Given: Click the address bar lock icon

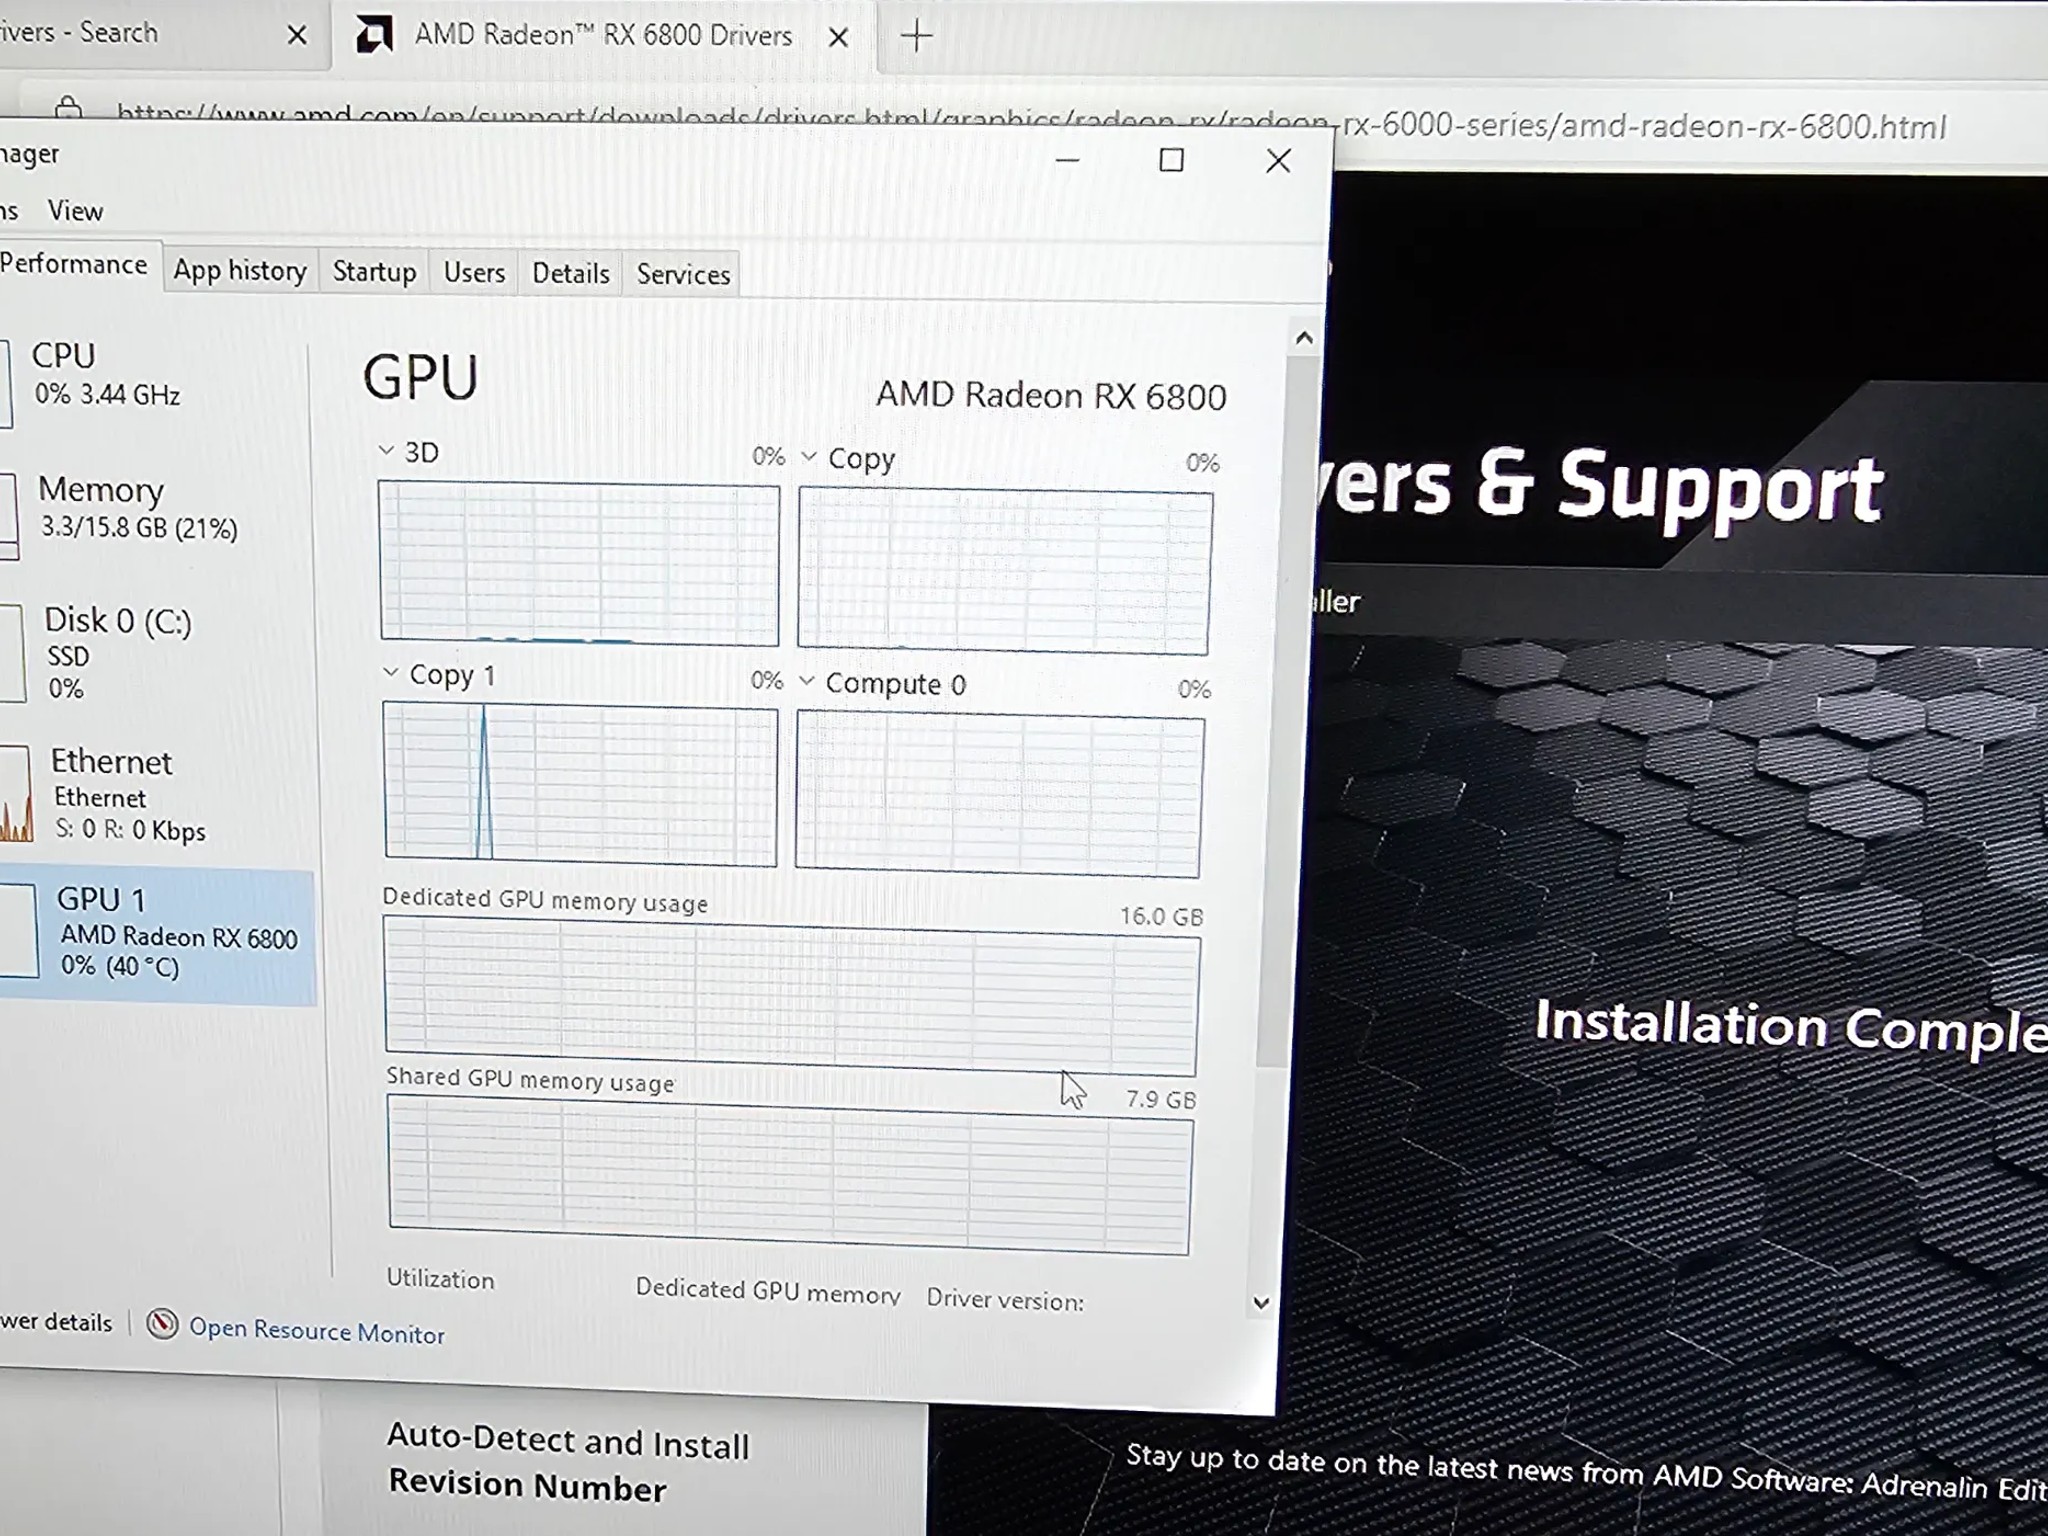Looking at the screenshot, I should click(68, 107).
